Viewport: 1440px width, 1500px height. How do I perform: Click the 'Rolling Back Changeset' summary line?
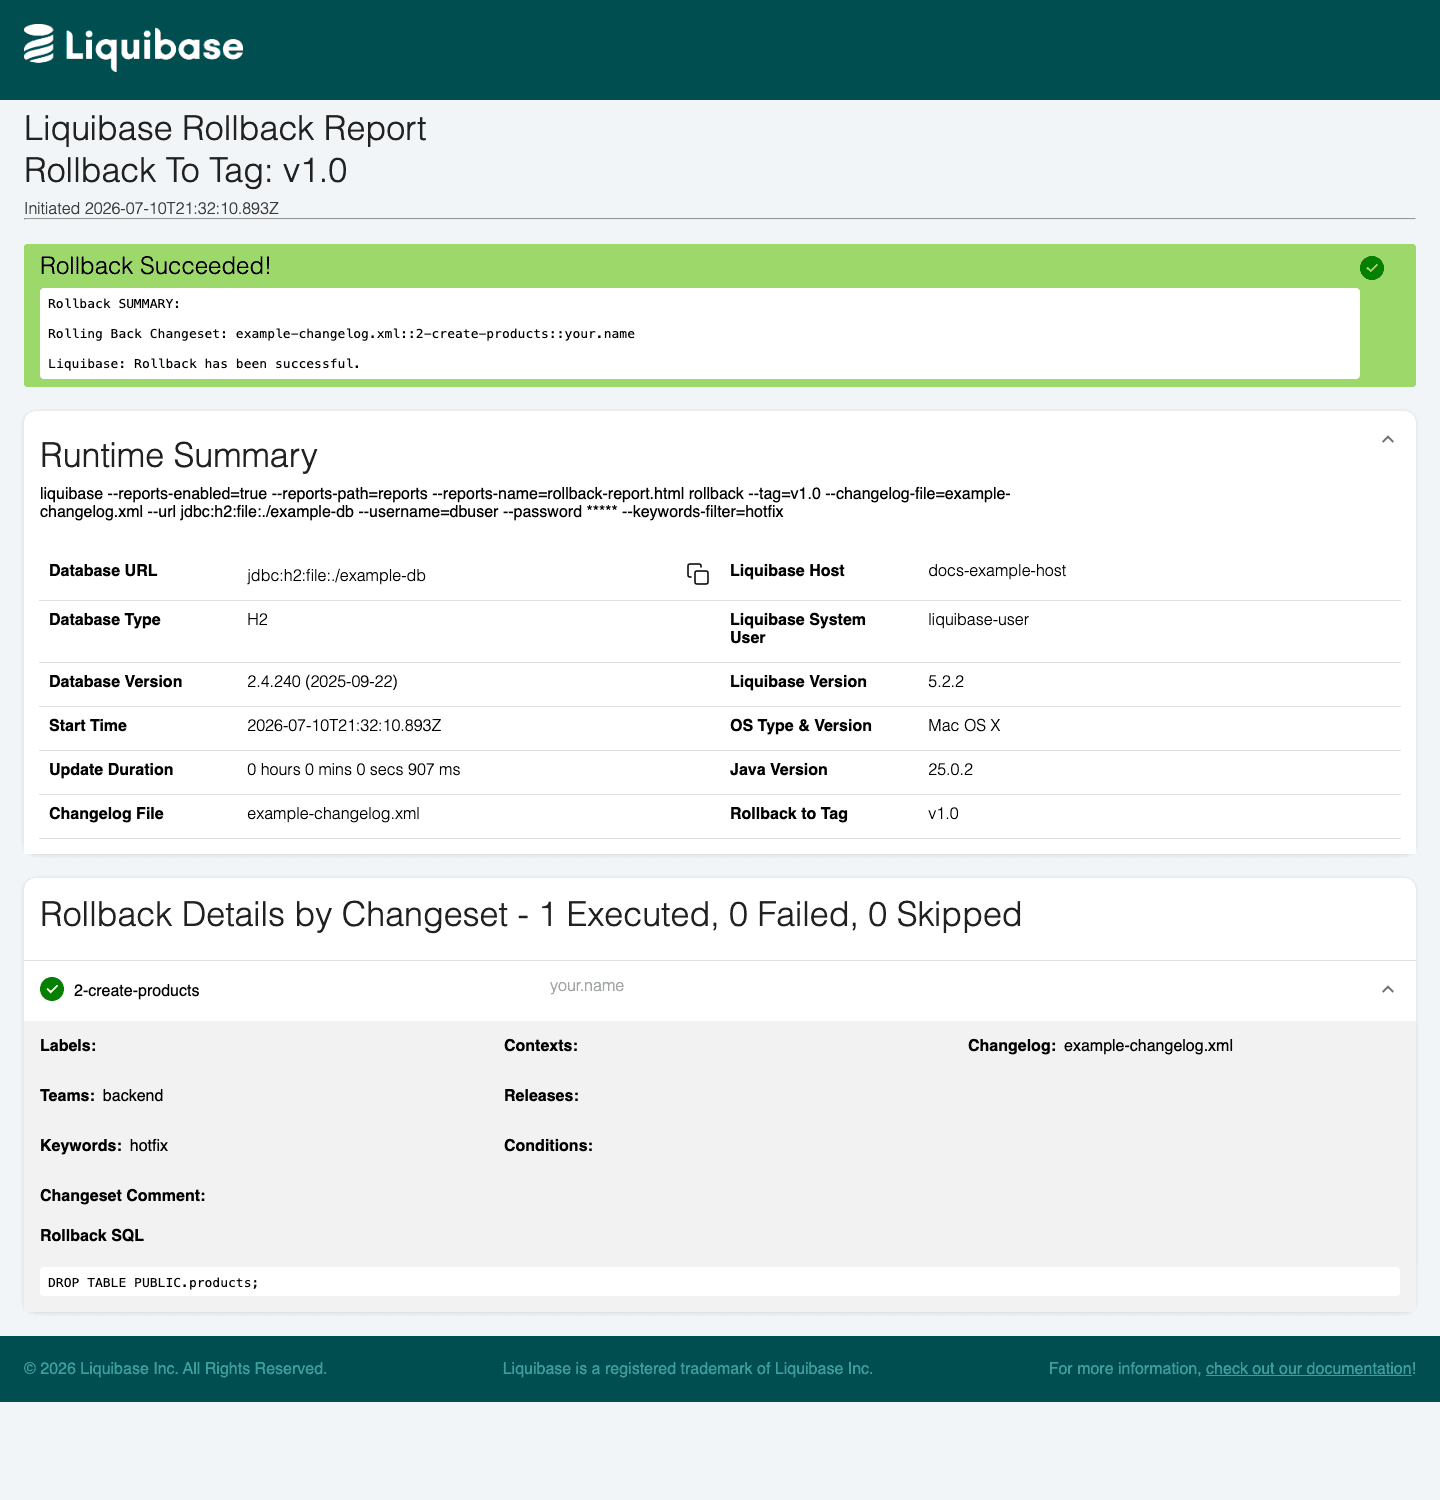pos(341,334)
